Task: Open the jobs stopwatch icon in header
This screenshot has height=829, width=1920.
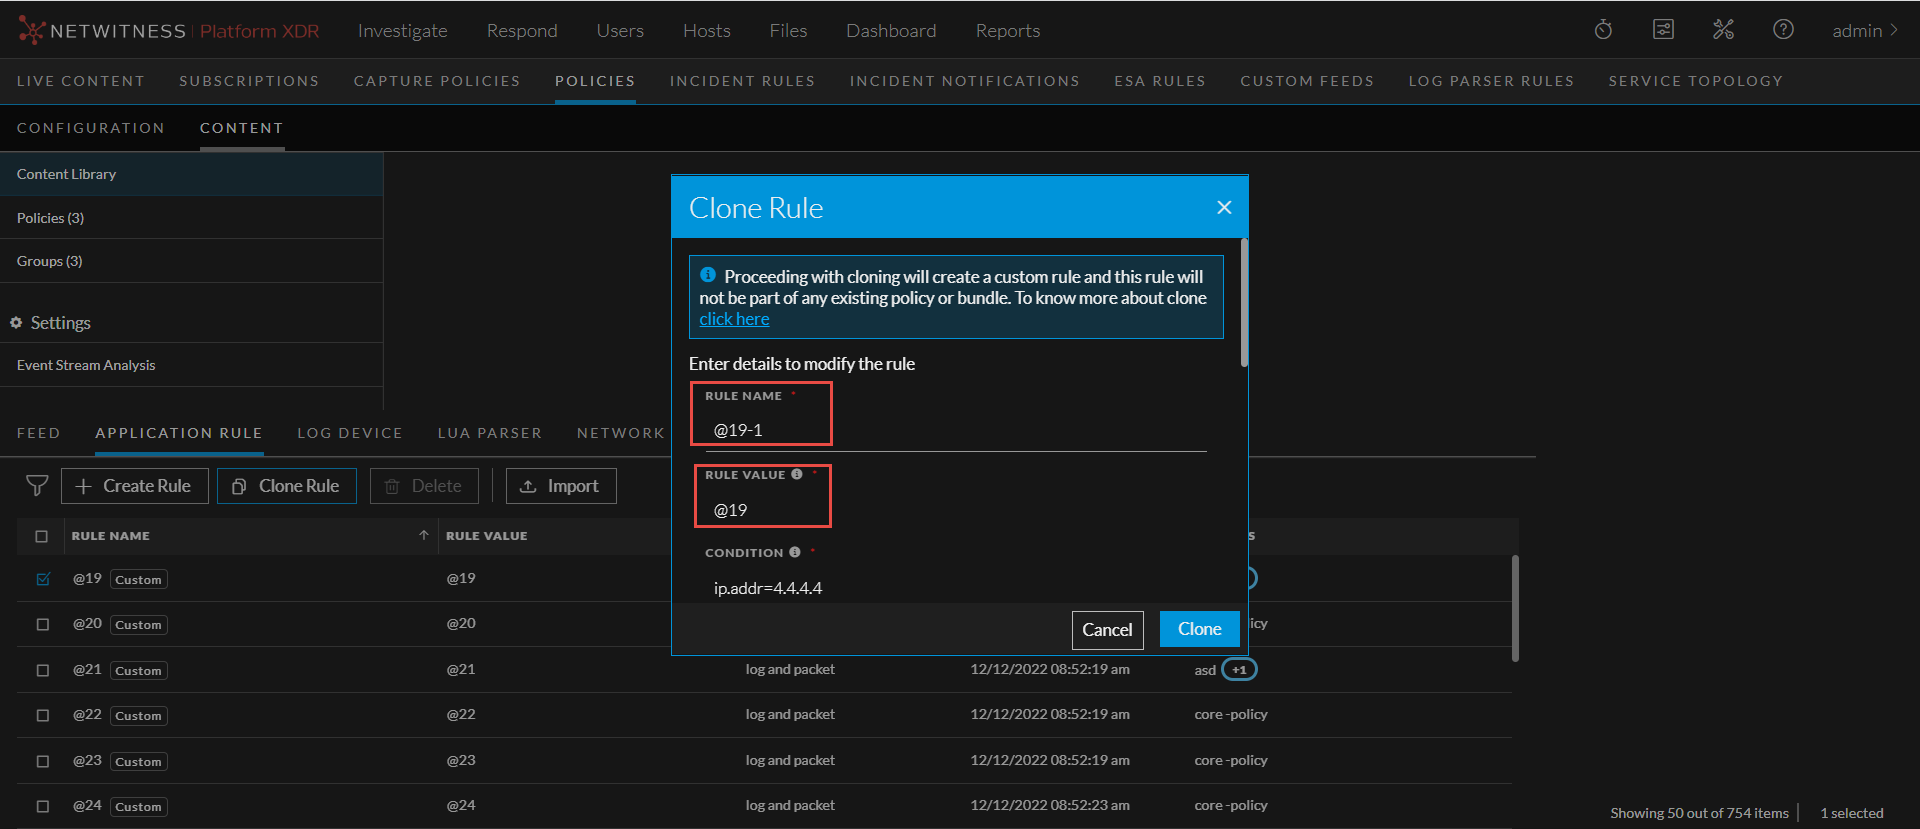Action: click(x=1603, y=30)
